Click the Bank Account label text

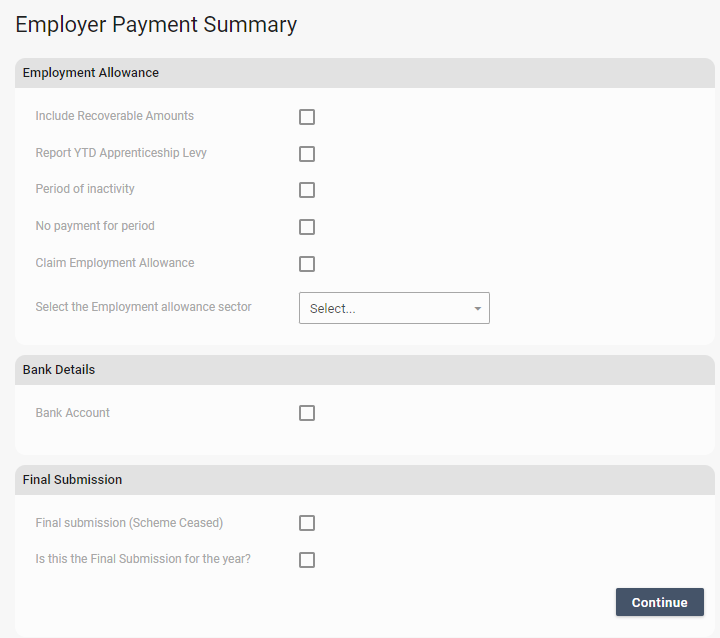point(72,412)
